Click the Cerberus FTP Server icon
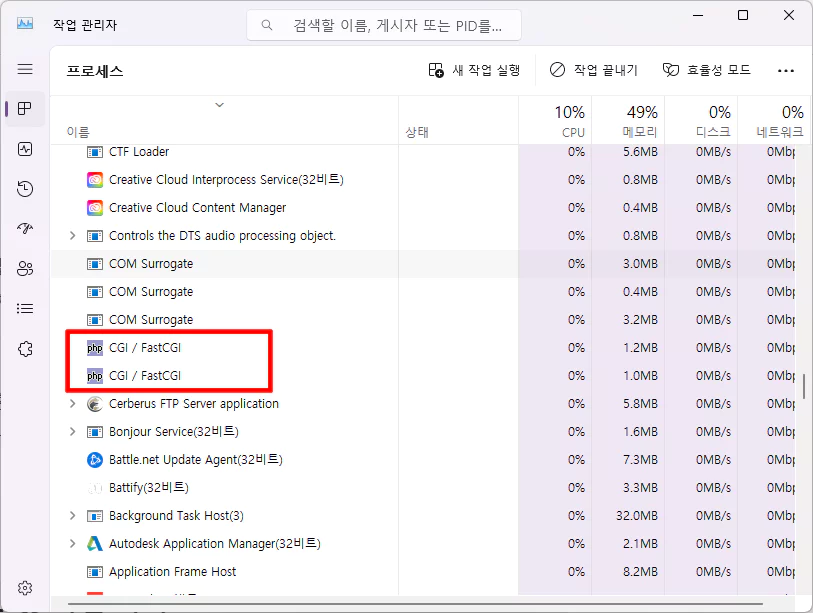 pos(95,404)
